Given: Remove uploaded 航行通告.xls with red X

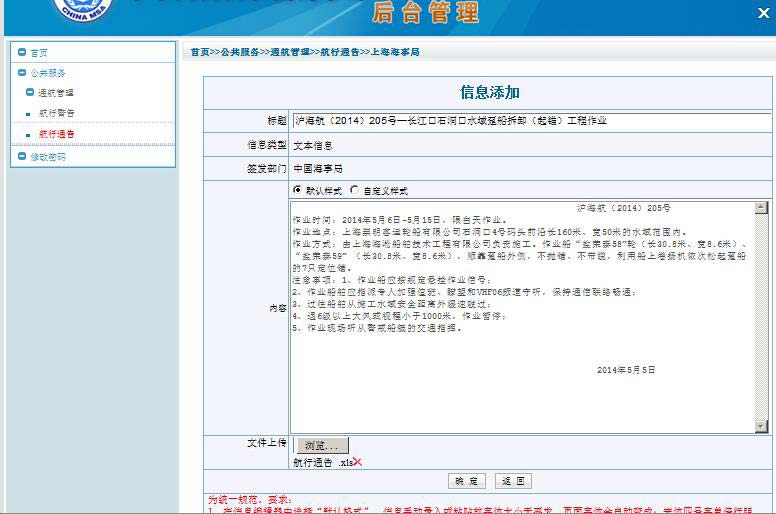Looking at the screenshot, I should pos(358,462).
